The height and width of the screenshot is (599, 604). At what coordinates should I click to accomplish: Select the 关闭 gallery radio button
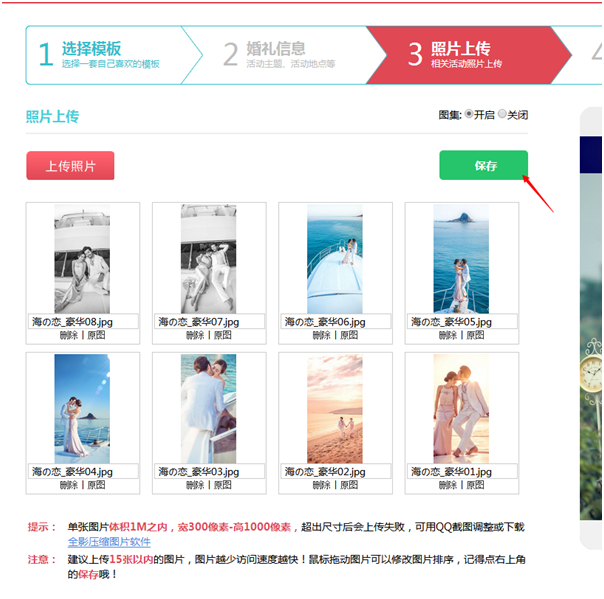point(502,114)
